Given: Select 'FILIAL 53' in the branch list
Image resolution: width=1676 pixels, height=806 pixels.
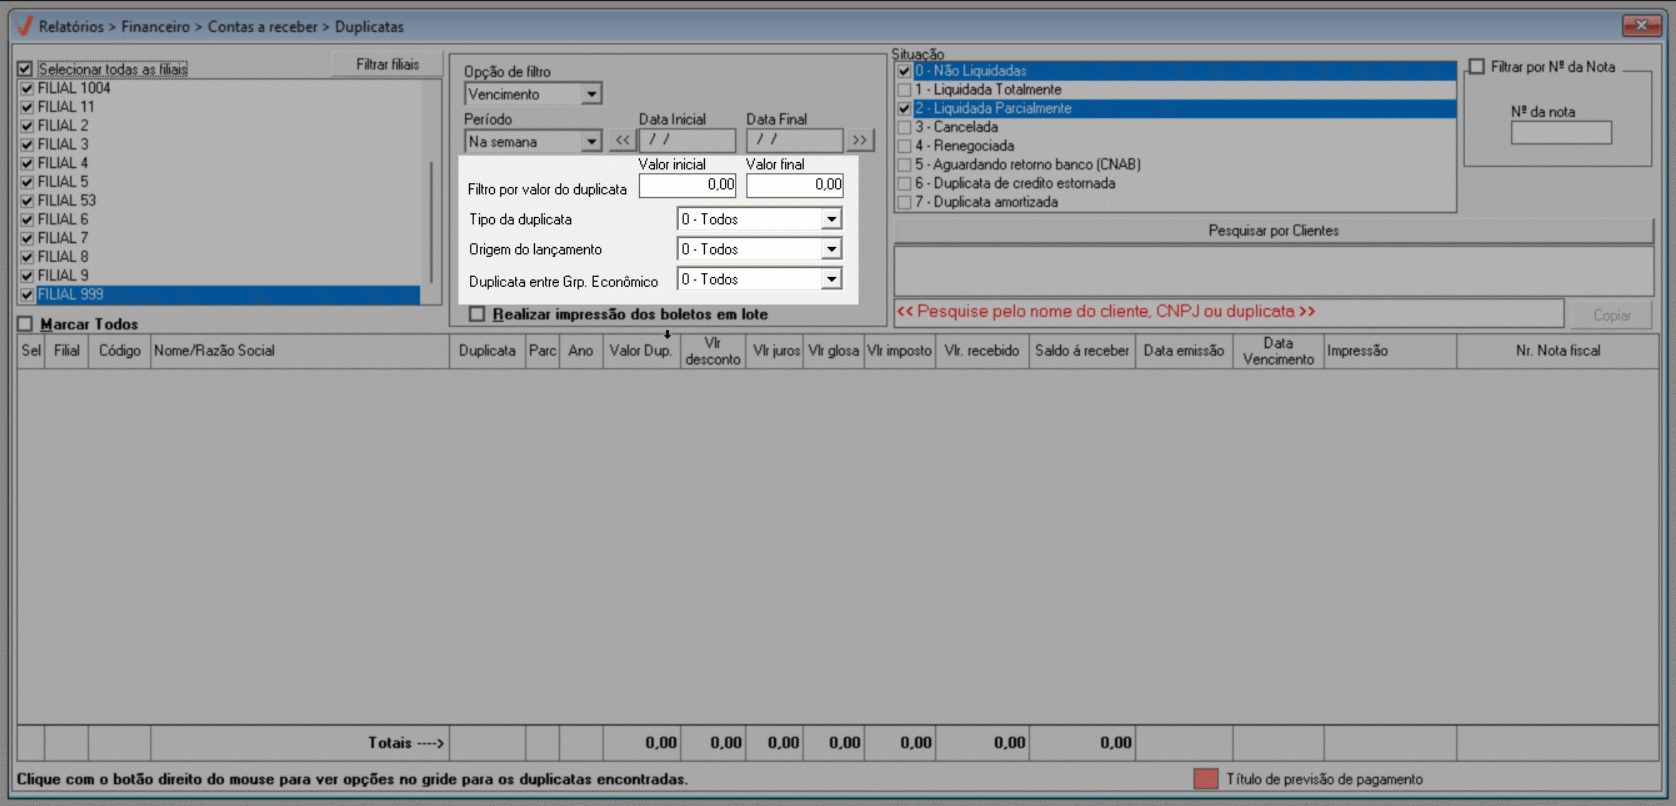Looking at the screenshot, I should tap(67, 200).
